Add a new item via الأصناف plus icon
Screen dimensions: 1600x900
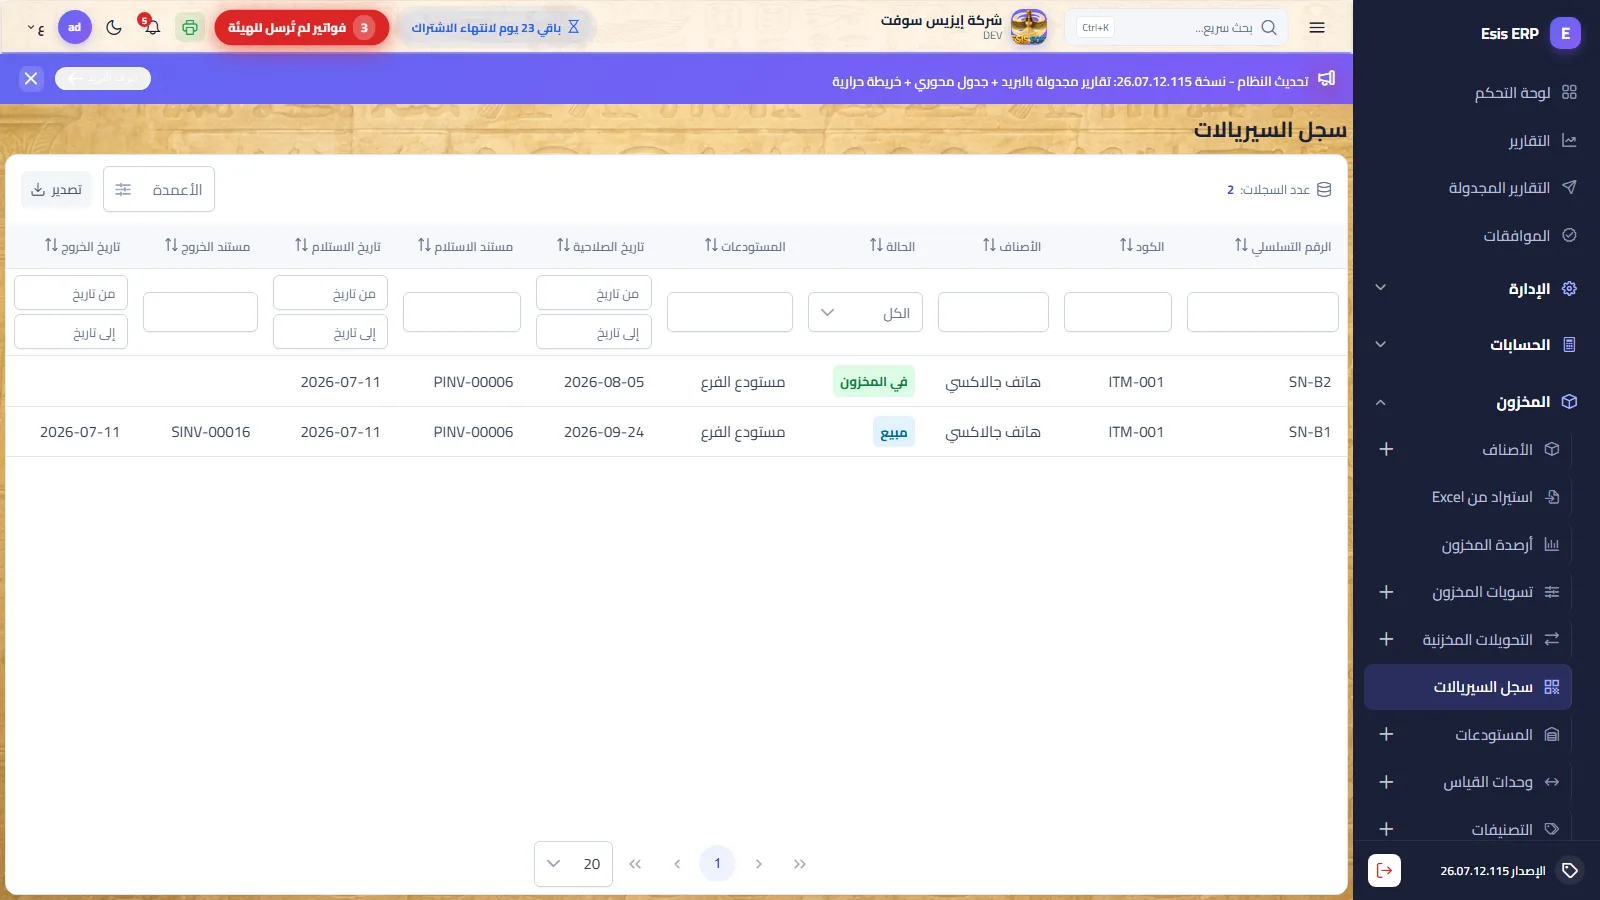click(1386, 449)
